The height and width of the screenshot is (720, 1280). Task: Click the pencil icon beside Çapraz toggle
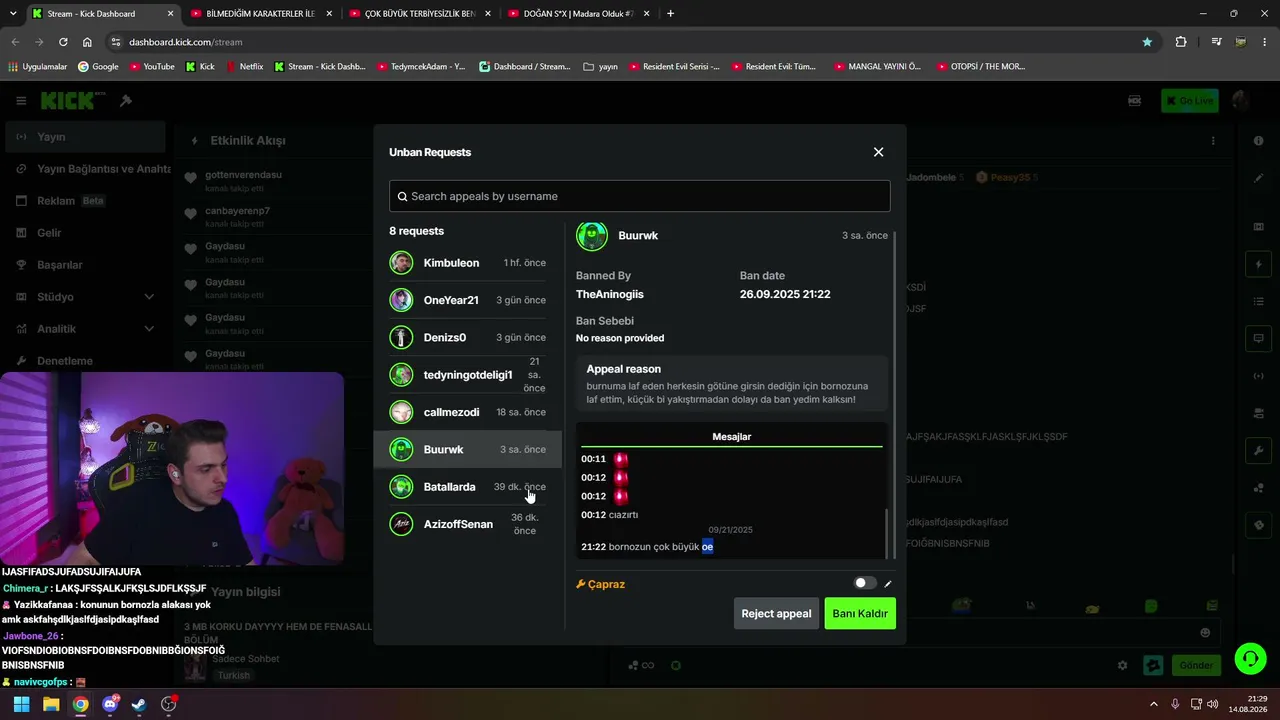888,584
